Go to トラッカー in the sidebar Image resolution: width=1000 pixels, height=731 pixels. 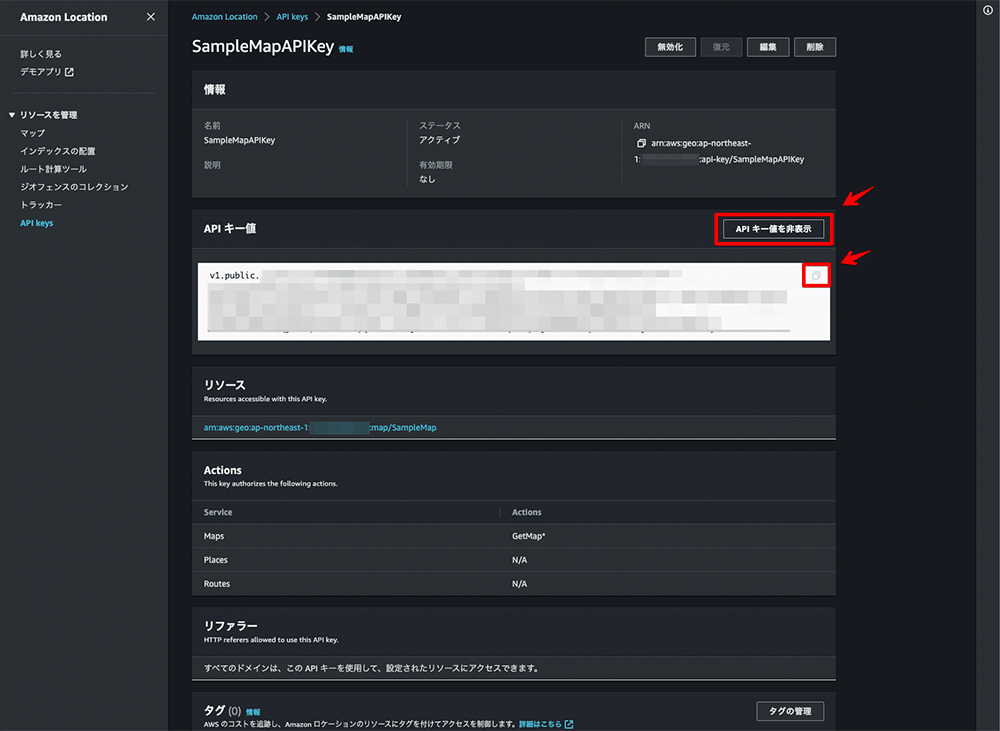coord(41,205)
